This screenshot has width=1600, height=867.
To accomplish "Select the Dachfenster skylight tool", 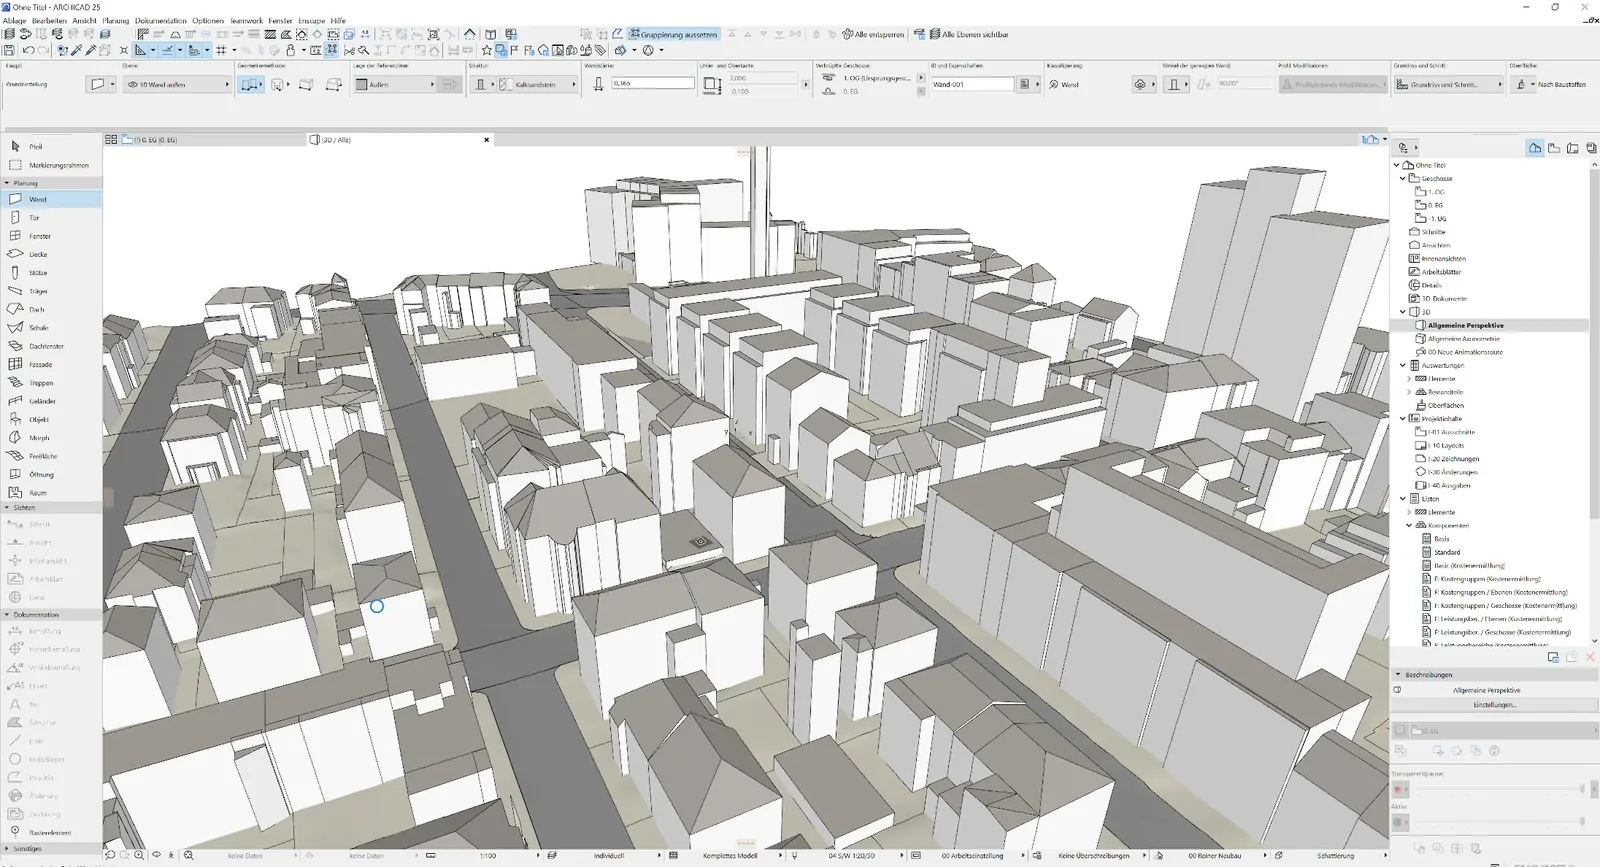I will 51,346.
